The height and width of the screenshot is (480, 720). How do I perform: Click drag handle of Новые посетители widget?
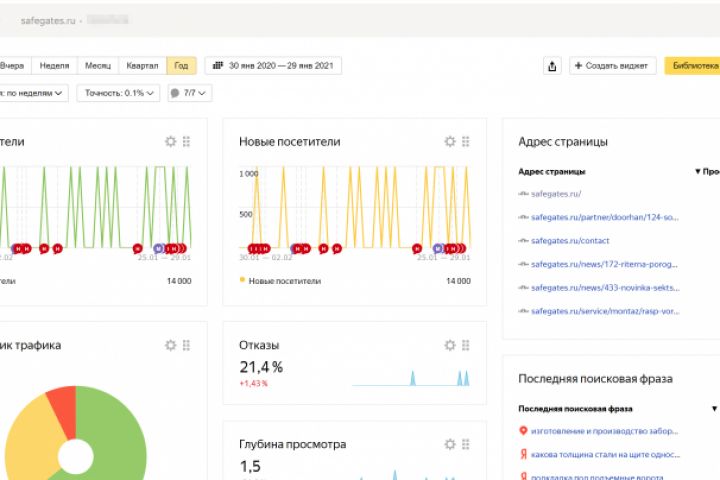click(466, 141)
